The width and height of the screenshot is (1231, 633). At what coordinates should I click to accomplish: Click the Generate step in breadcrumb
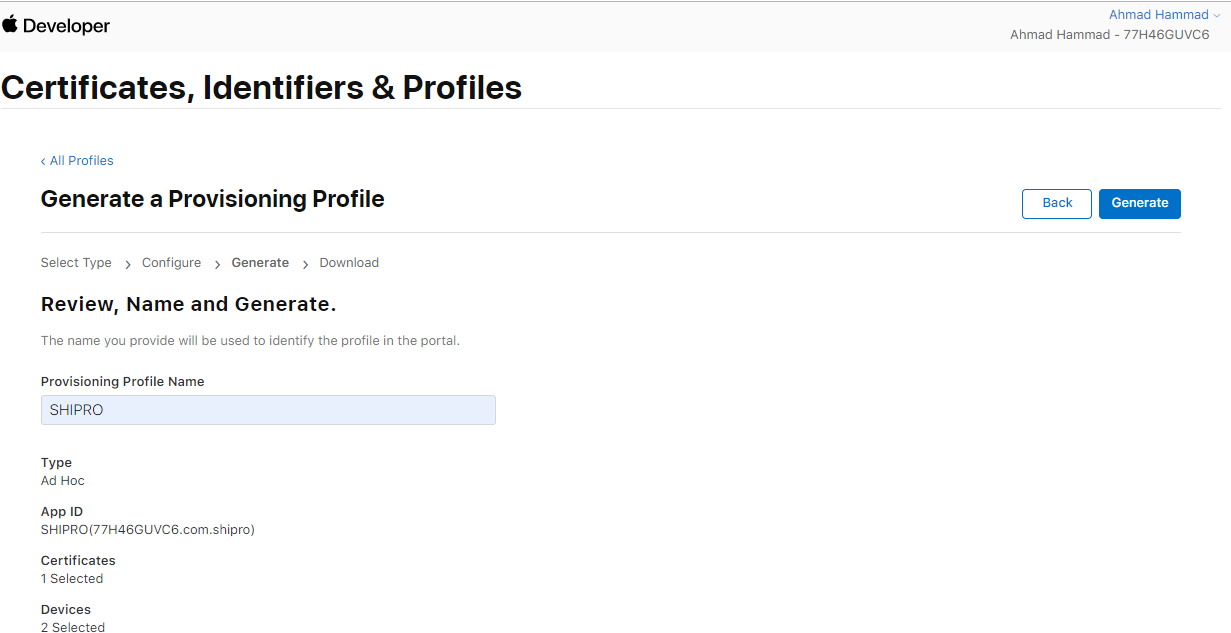coord(260,263)
